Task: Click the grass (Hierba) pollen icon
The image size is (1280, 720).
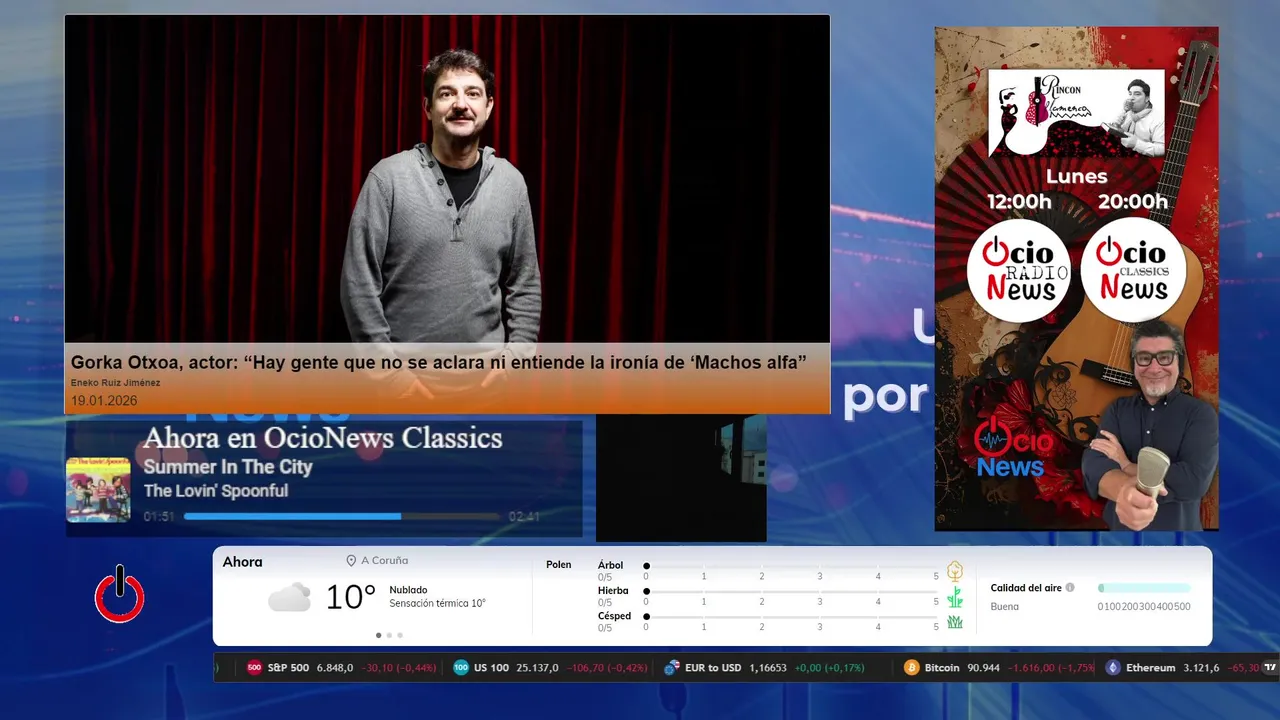Action: tap(955, 597)
